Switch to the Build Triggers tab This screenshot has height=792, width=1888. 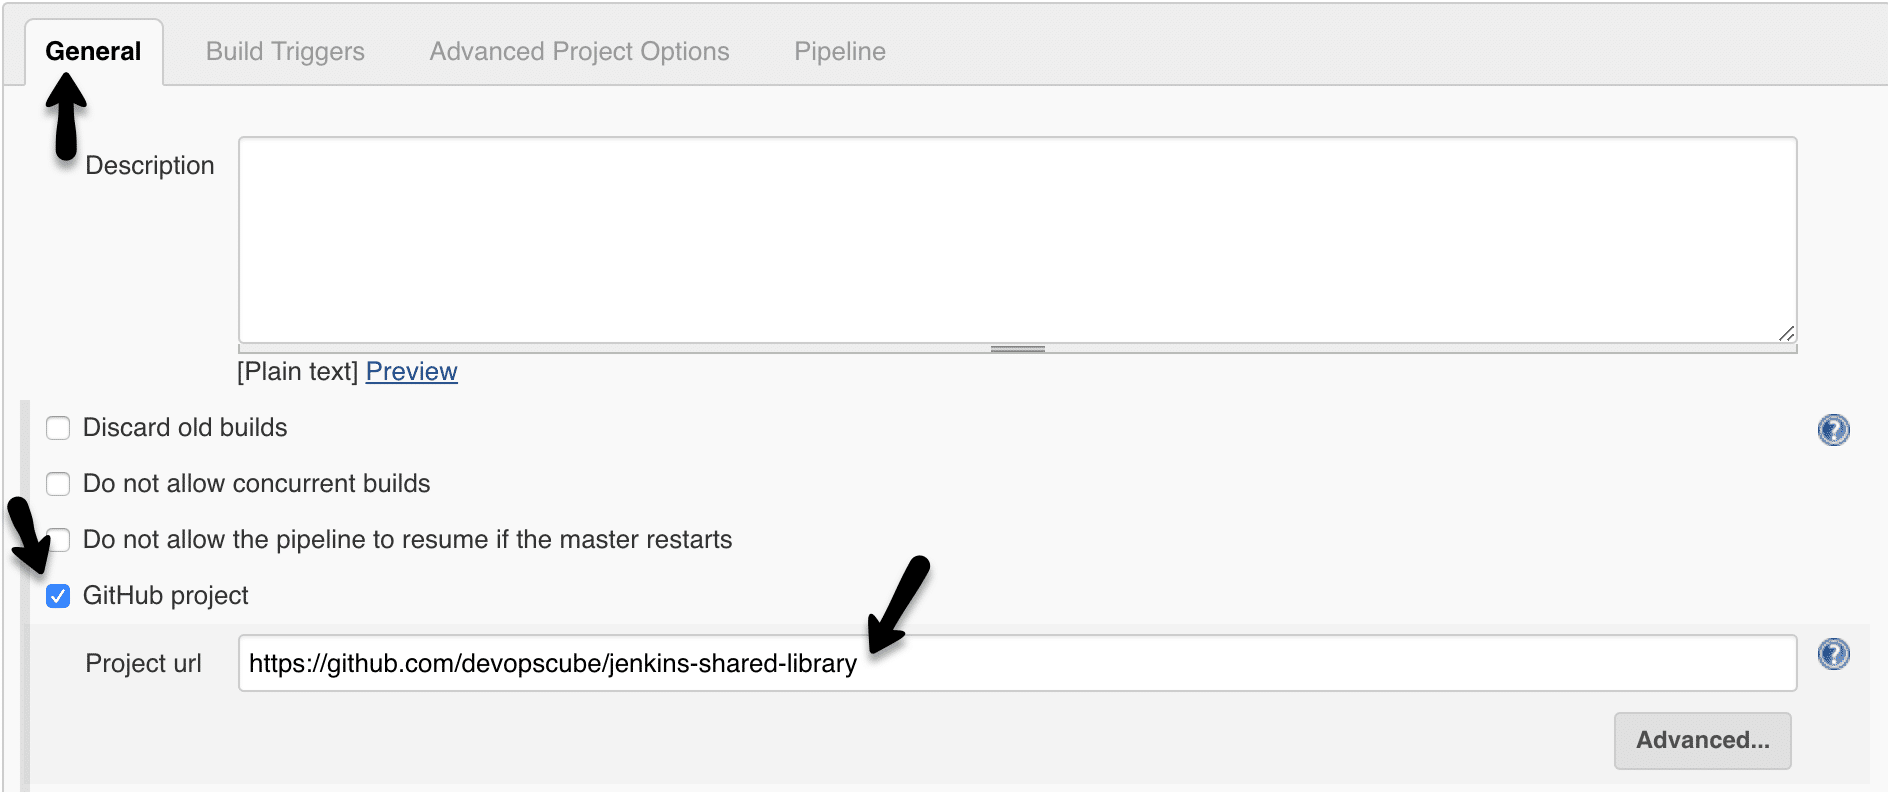coord(284,50)
